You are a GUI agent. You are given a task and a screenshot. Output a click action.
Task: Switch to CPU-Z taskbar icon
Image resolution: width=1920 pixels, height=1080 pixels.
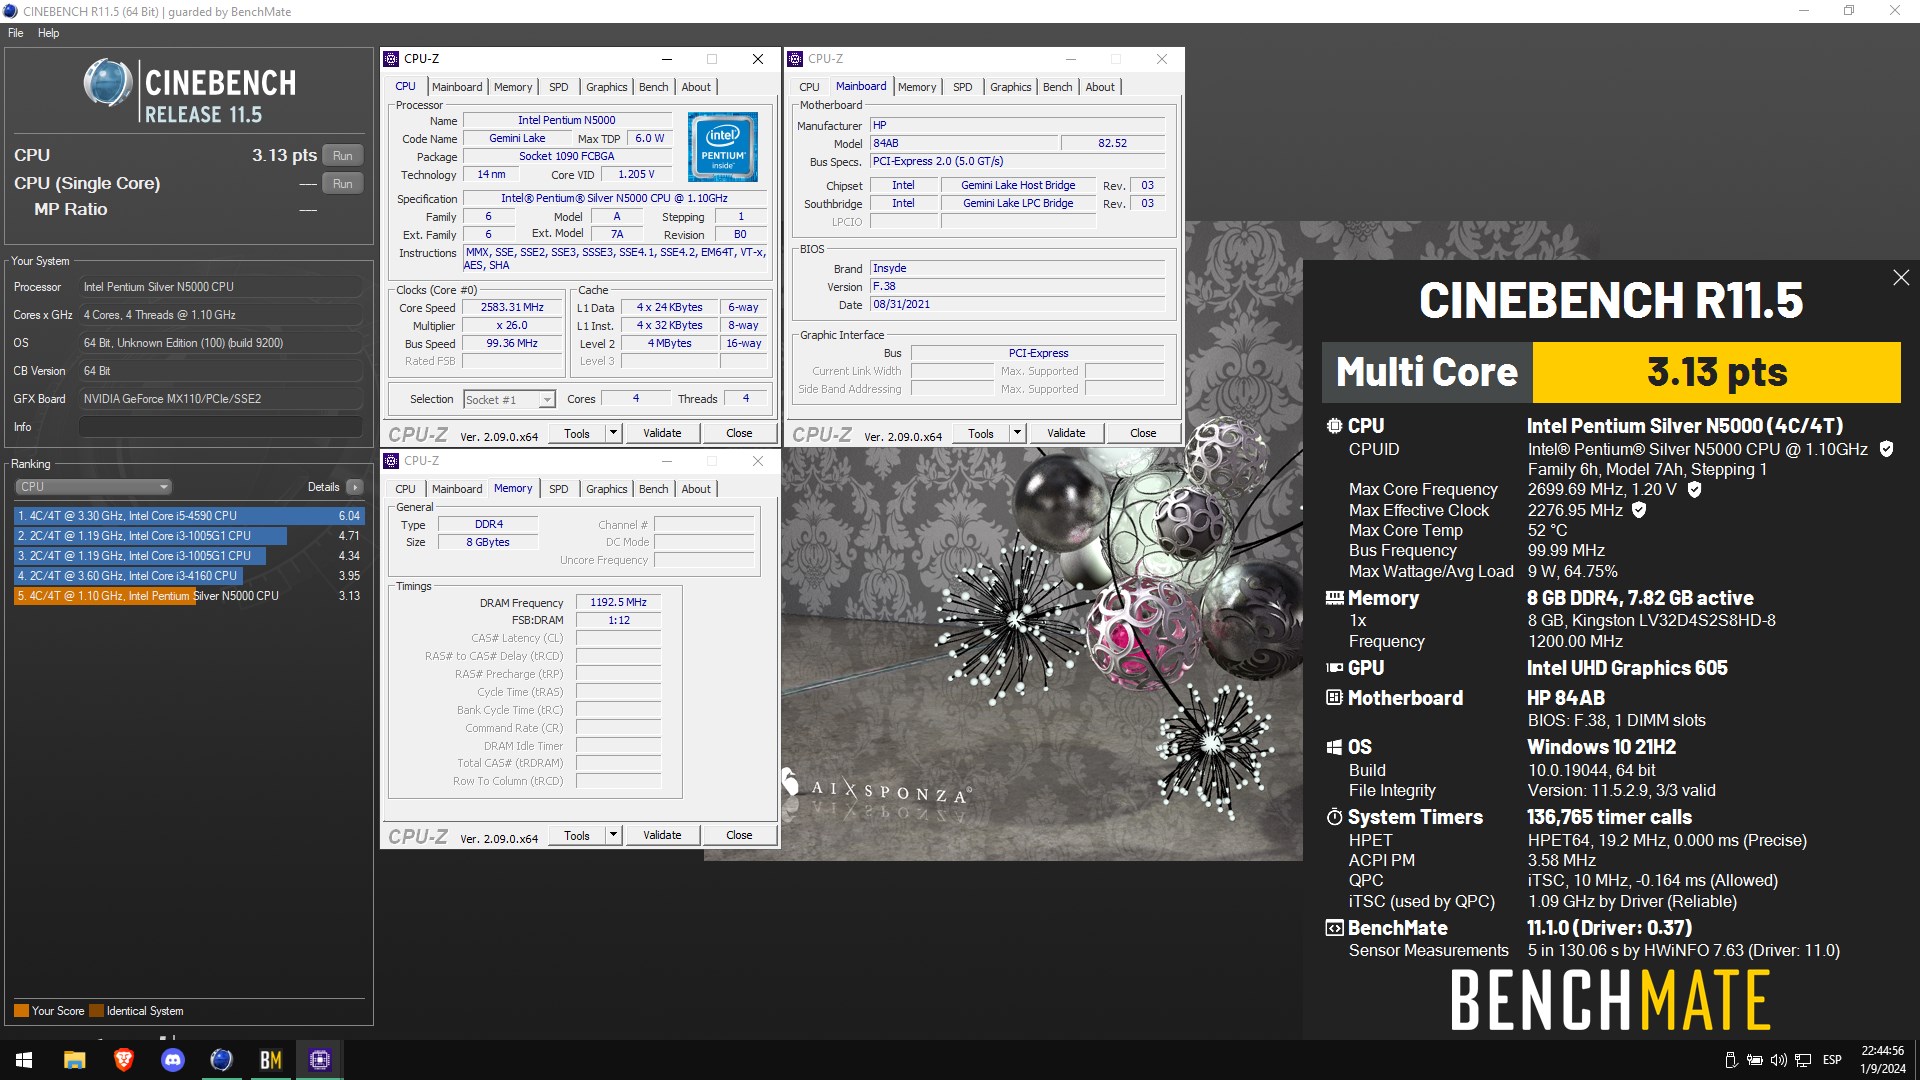click(x=319, y=1060)
